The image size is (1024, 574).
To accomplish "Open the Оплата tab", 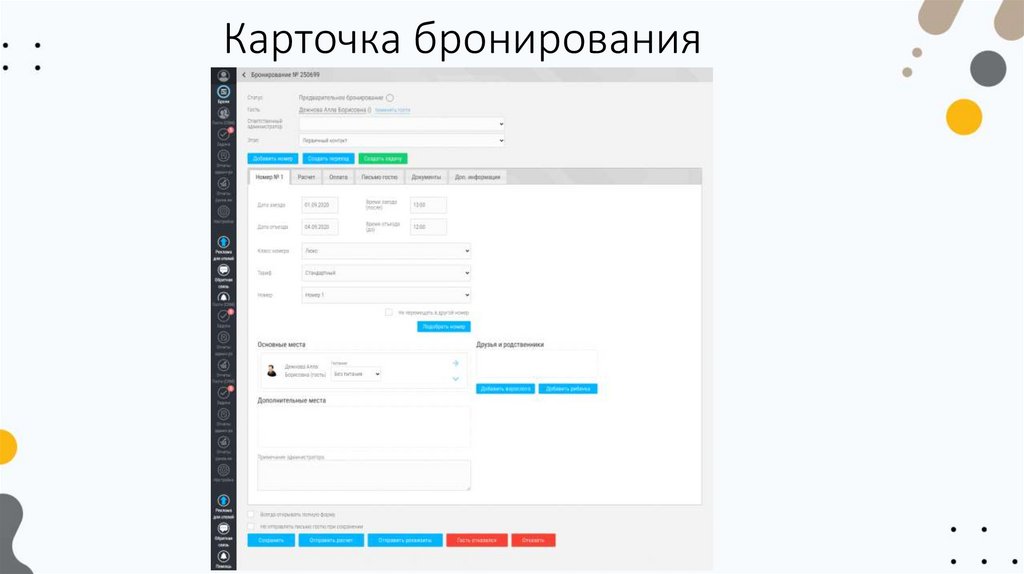I will click(338, 177).
